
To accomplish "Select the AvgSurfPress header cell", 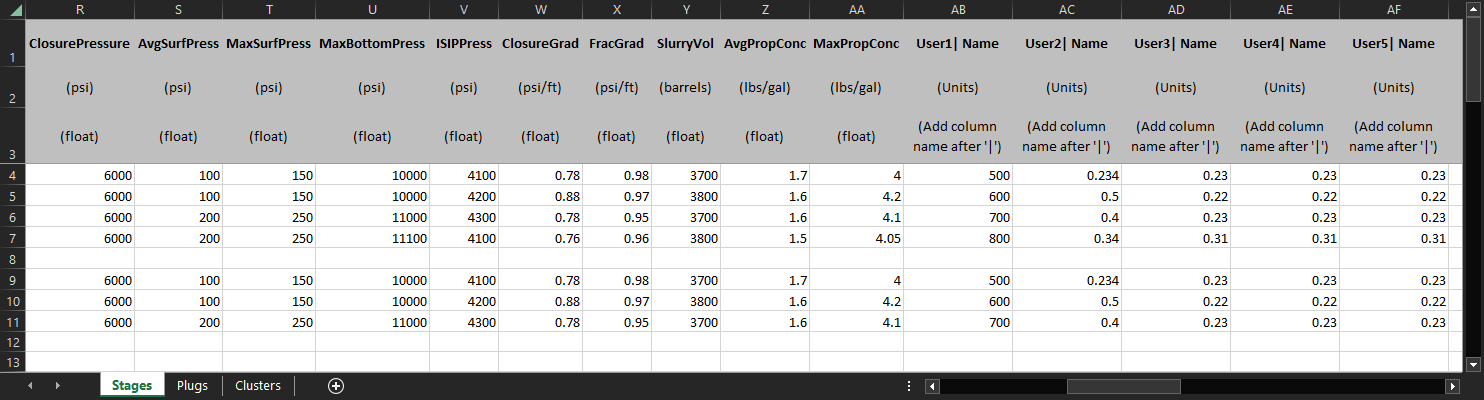I will pos(178,44).
